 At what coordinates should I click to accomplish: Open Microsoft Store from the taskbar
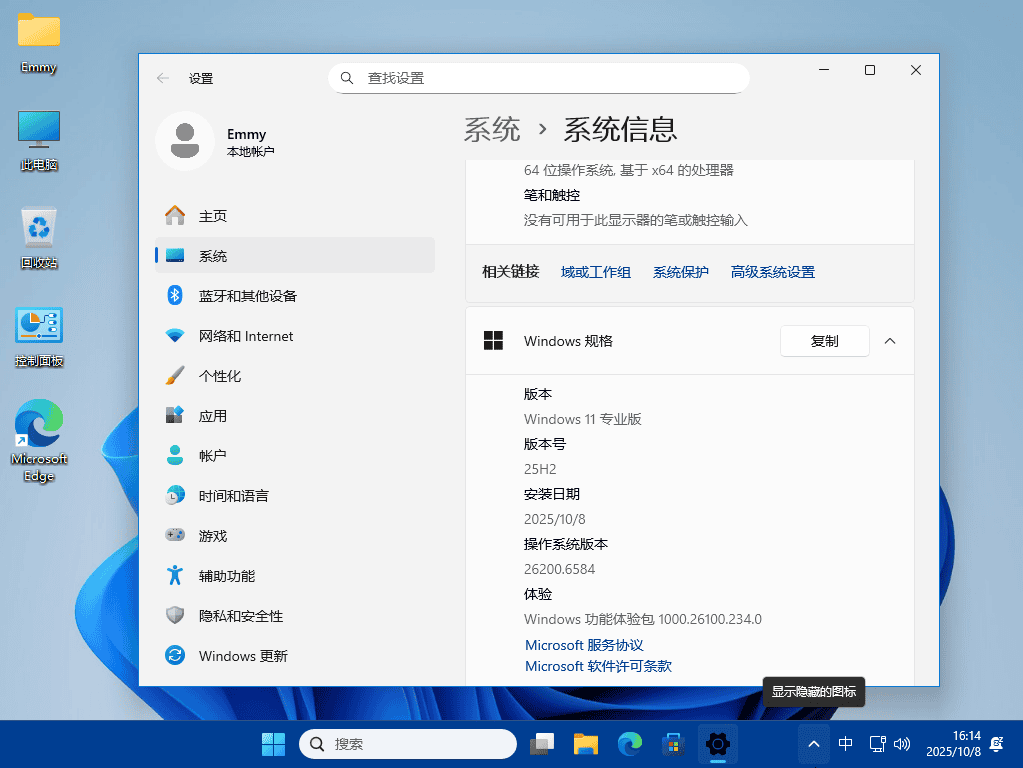672,744
